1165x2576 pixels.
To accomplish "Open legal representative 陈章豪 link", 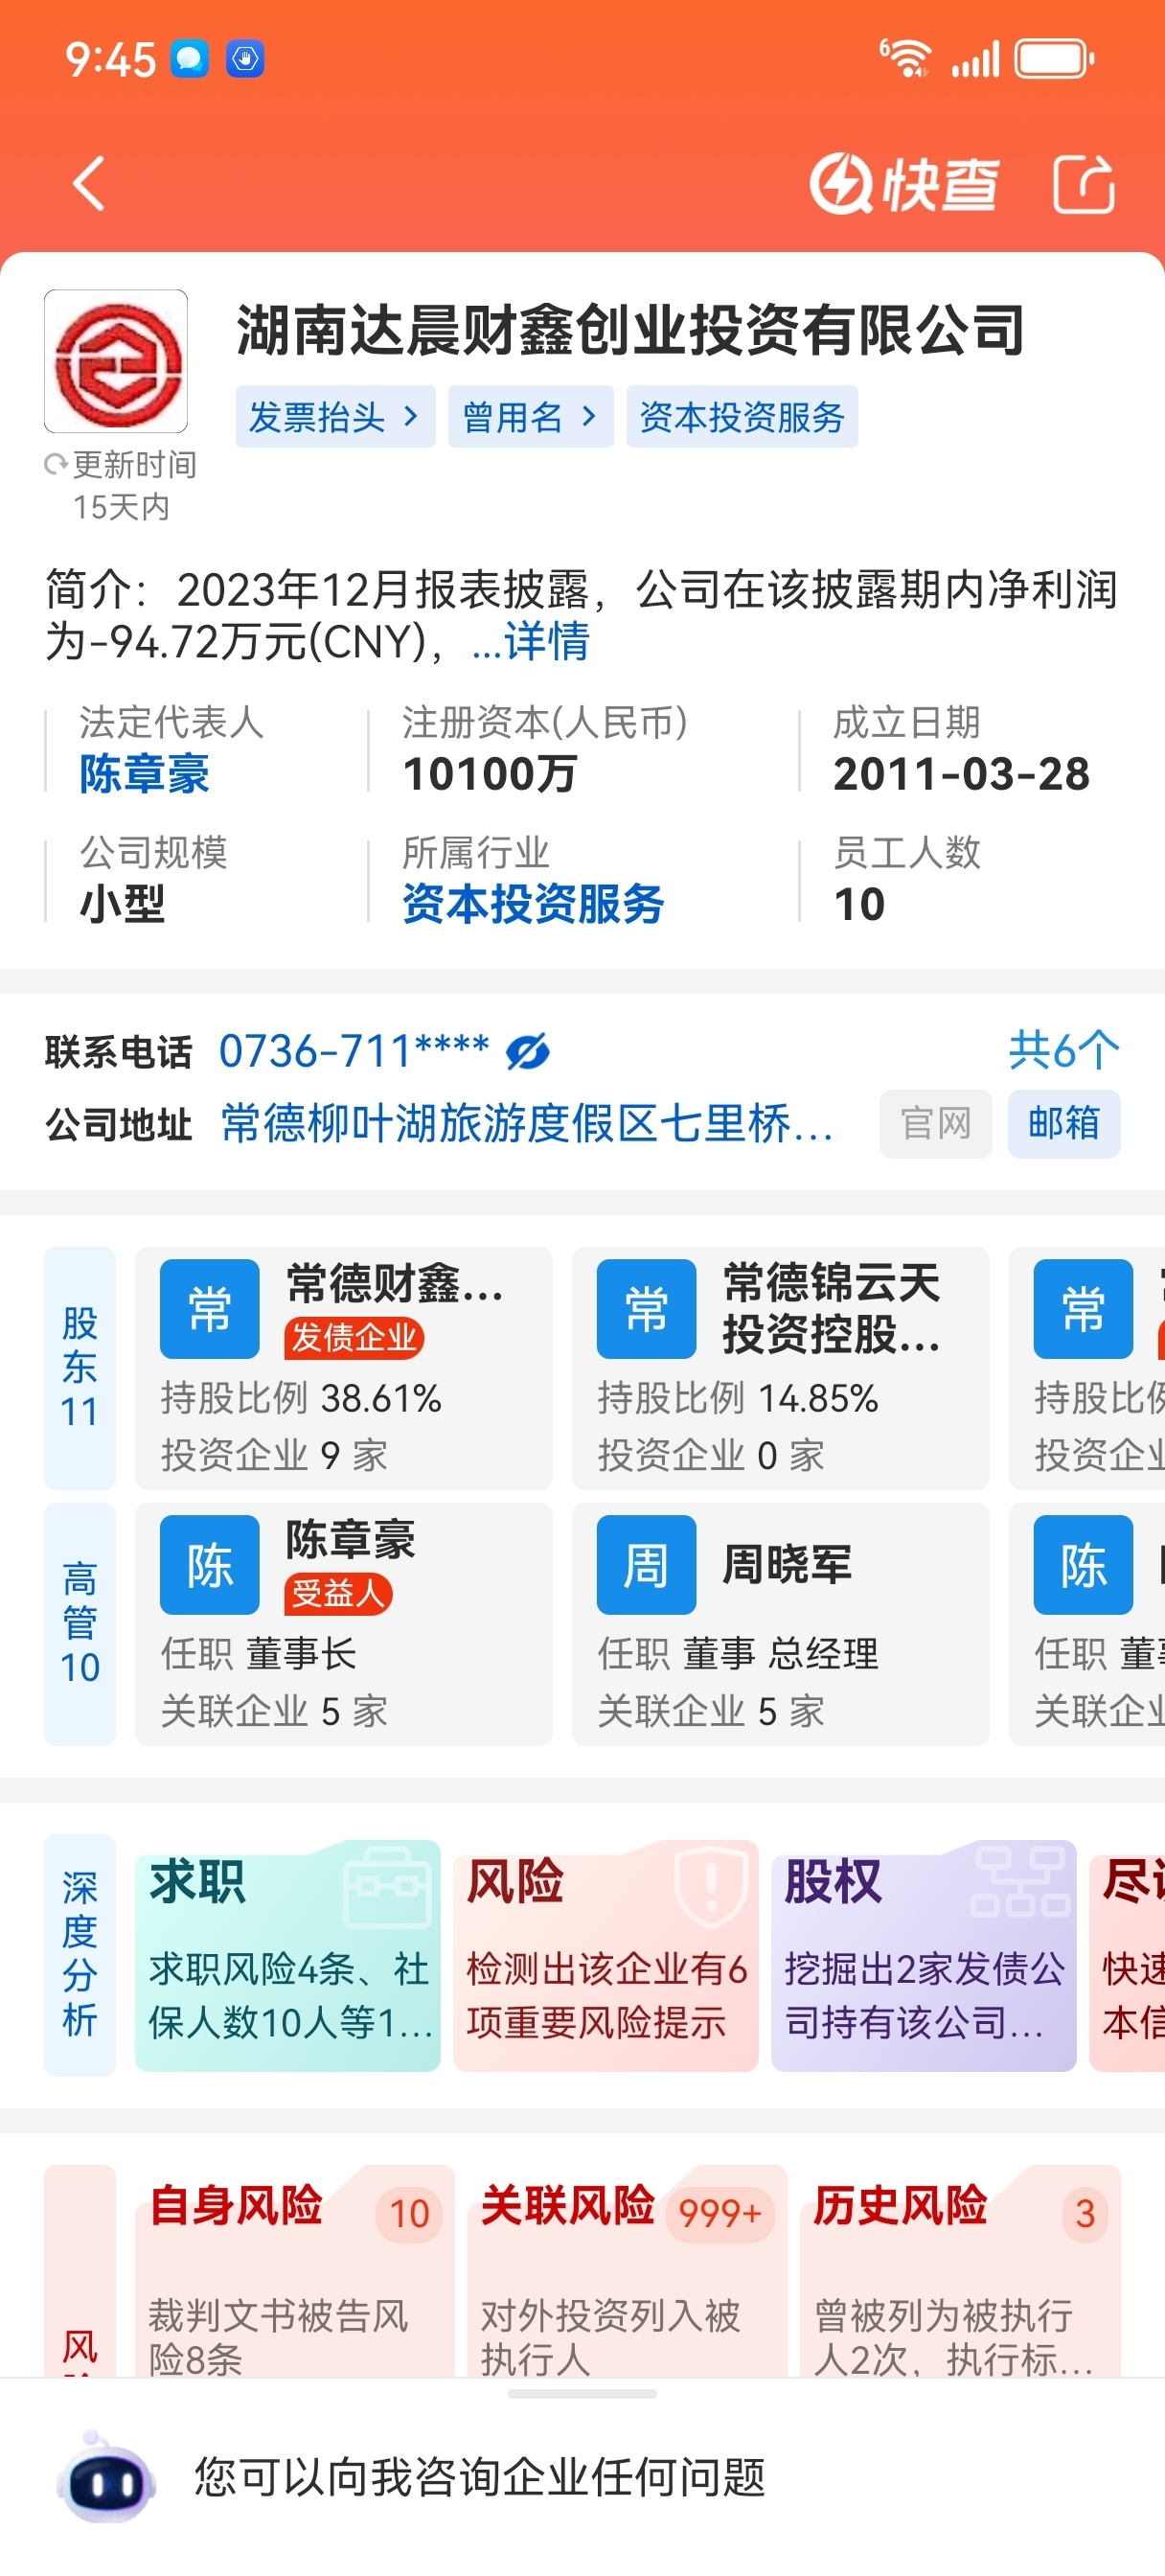I will [145, 774].
